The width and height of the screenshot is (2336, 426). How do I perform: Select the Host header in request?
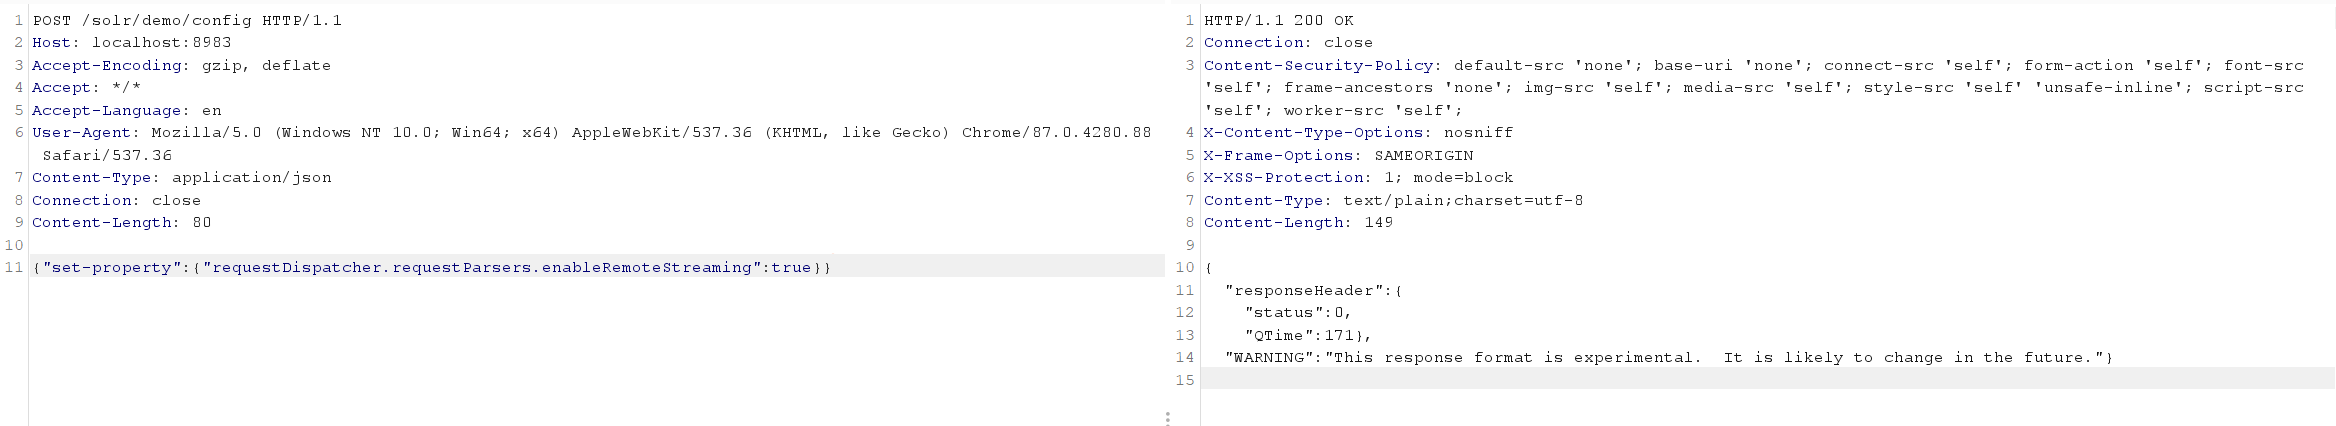(x=132, y=42)
